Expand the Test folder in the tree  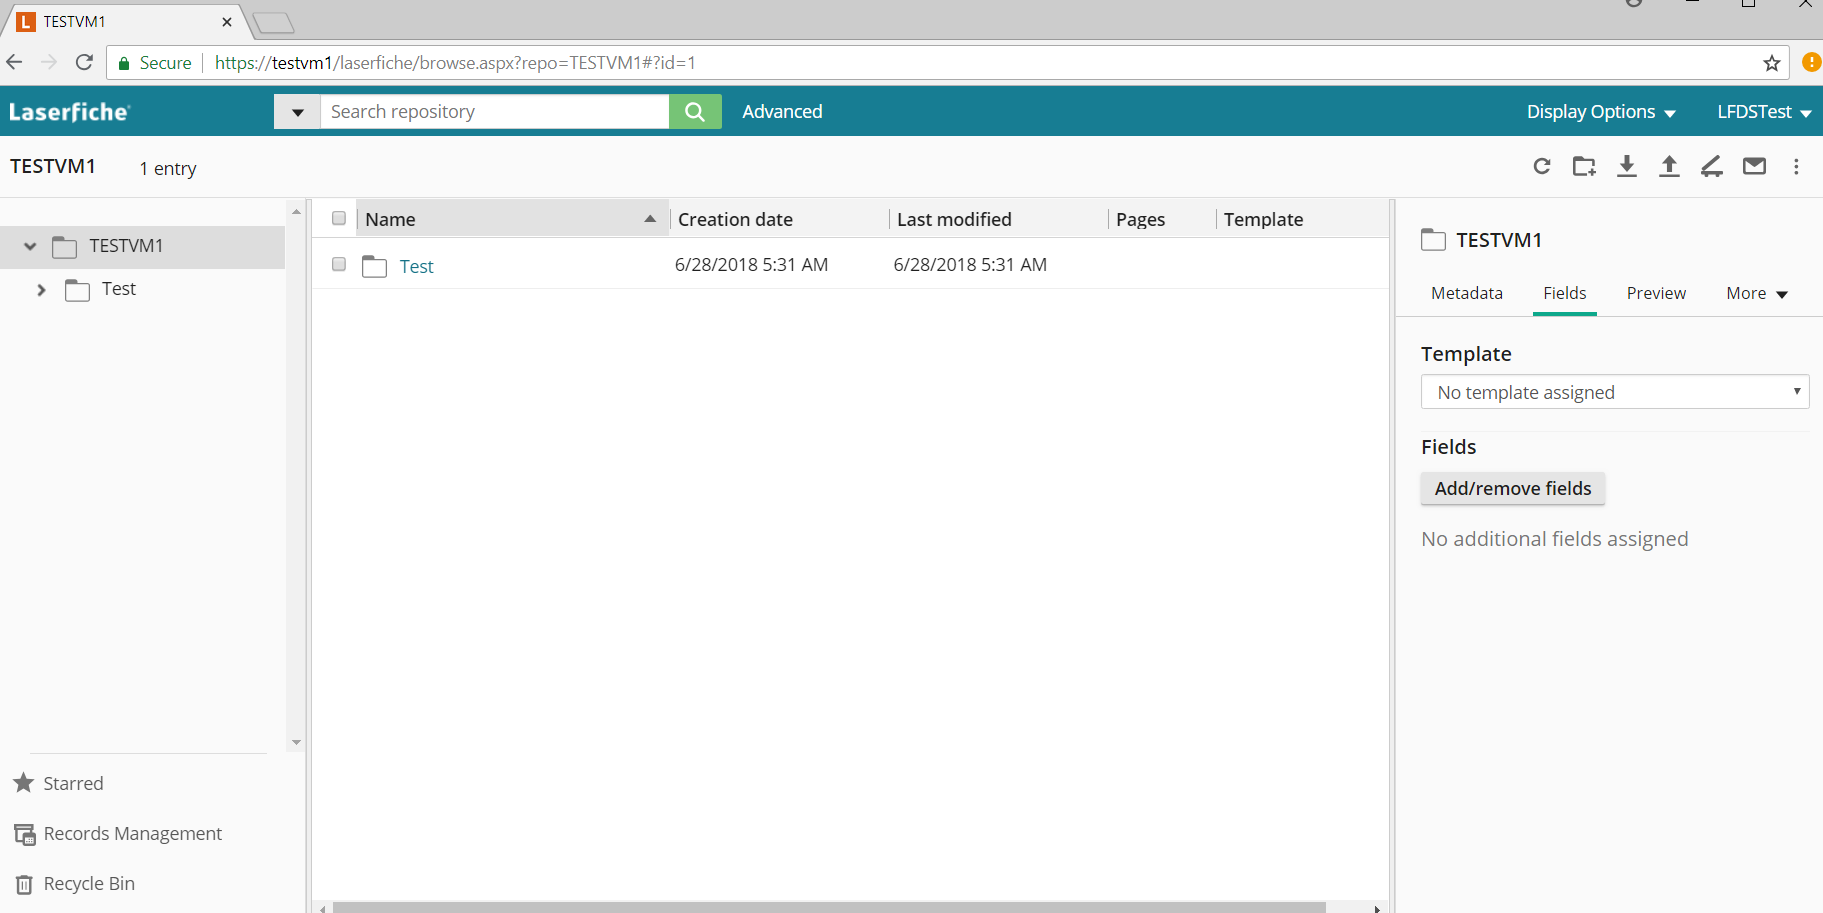tap(41, 290)
